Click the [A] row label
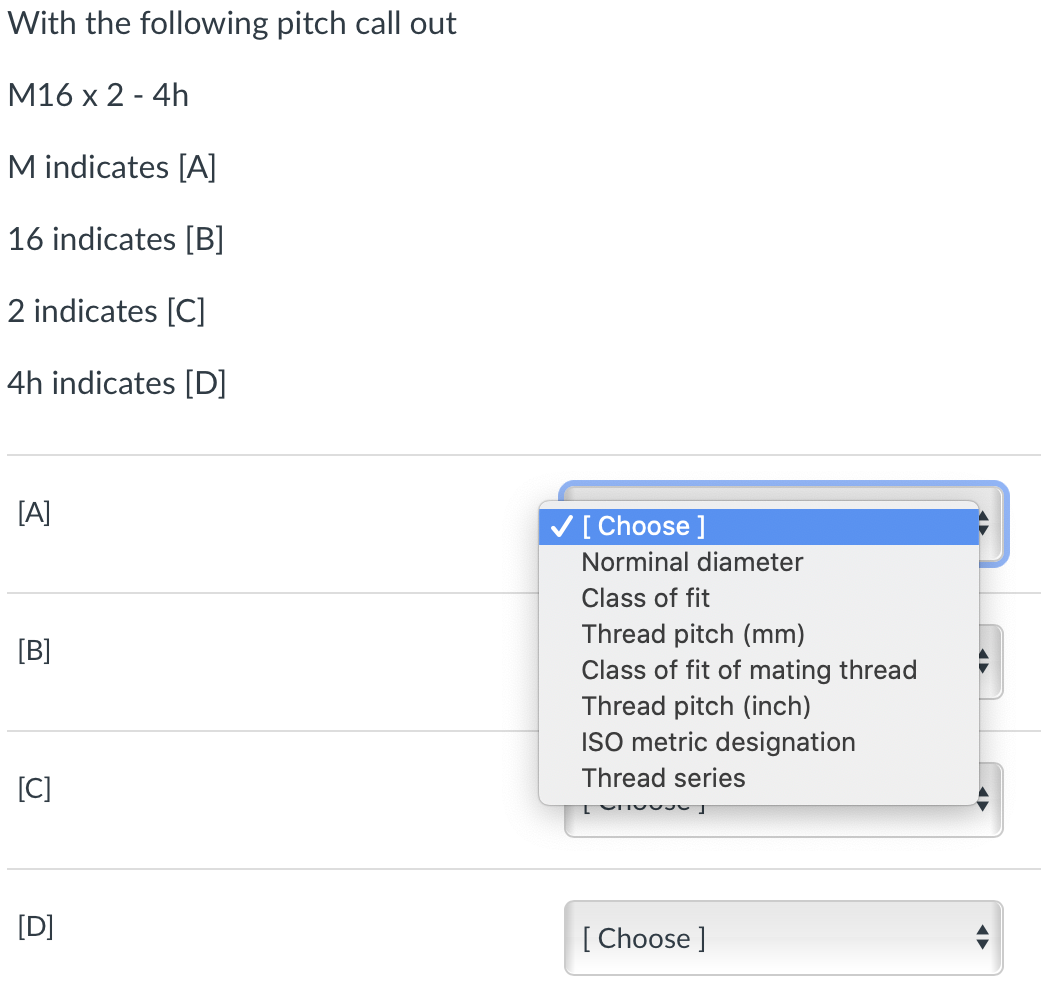This screenshot has width=1041, height=1002. click(33, 512)
